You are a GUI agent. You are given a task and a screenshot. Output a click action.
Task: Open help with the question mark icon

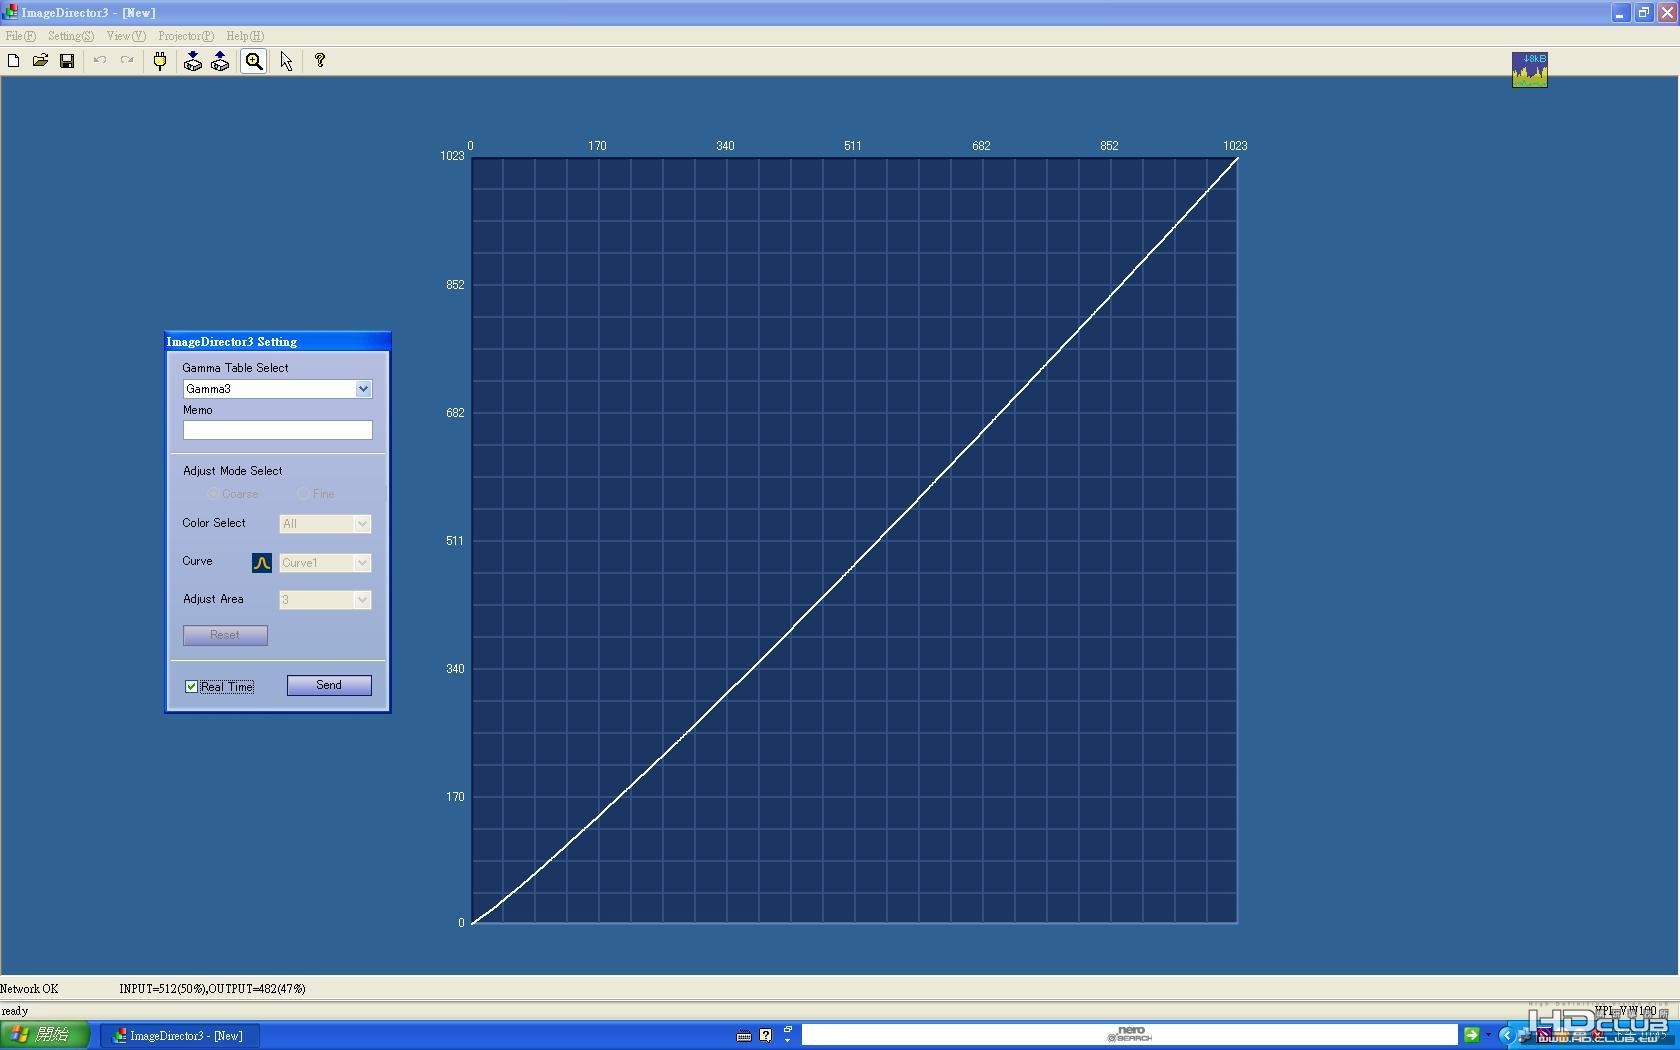click(x=320, y=61)
